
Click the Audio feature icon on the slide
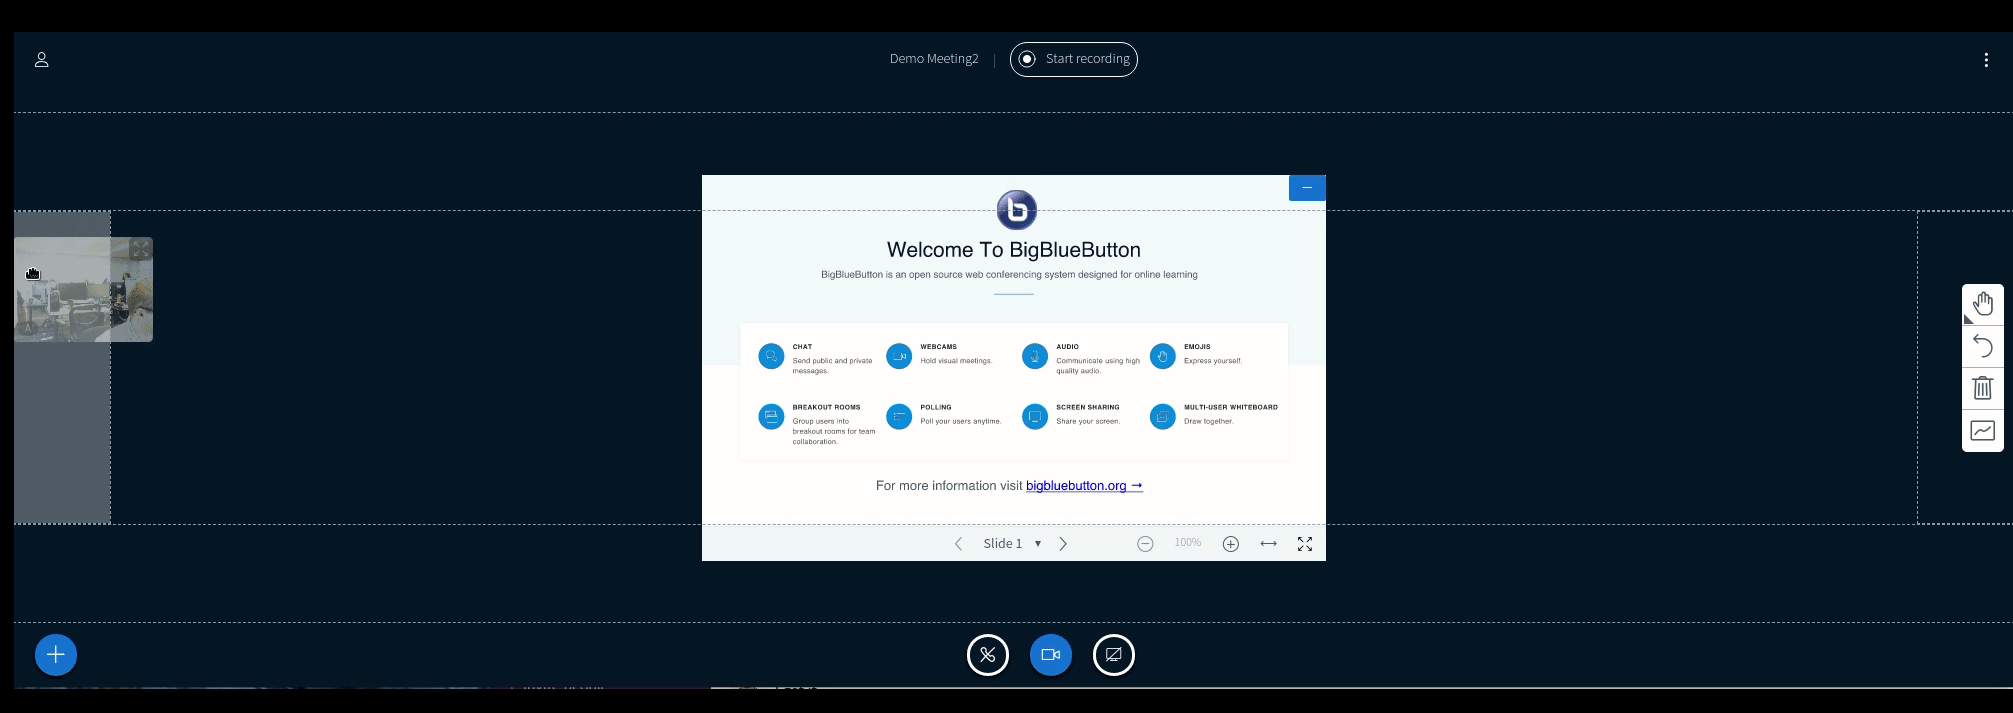click(x=1035, y=357)
